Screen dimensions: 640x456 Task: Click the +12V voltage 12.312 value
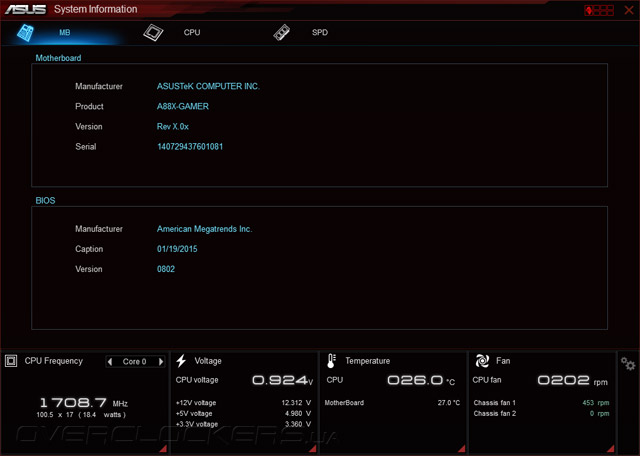click(x=296, y=403)
